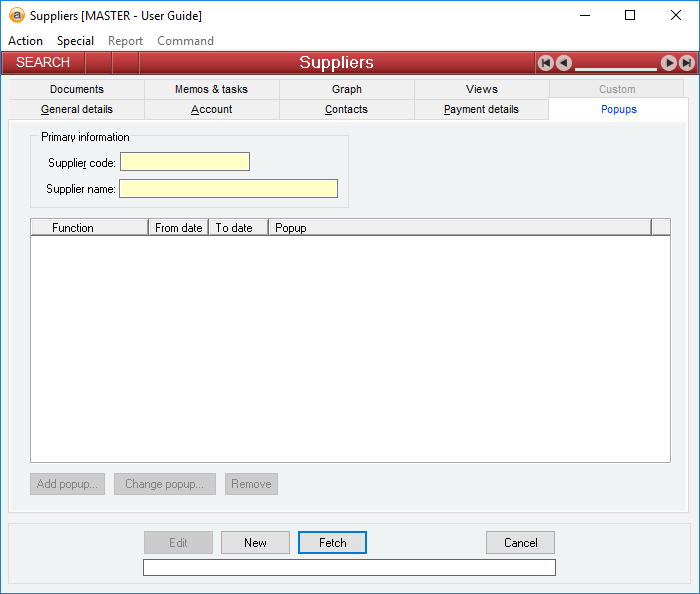Screen dimensions: 700x594
Task: Sort by the Function column header
Action: pos(89,228)
